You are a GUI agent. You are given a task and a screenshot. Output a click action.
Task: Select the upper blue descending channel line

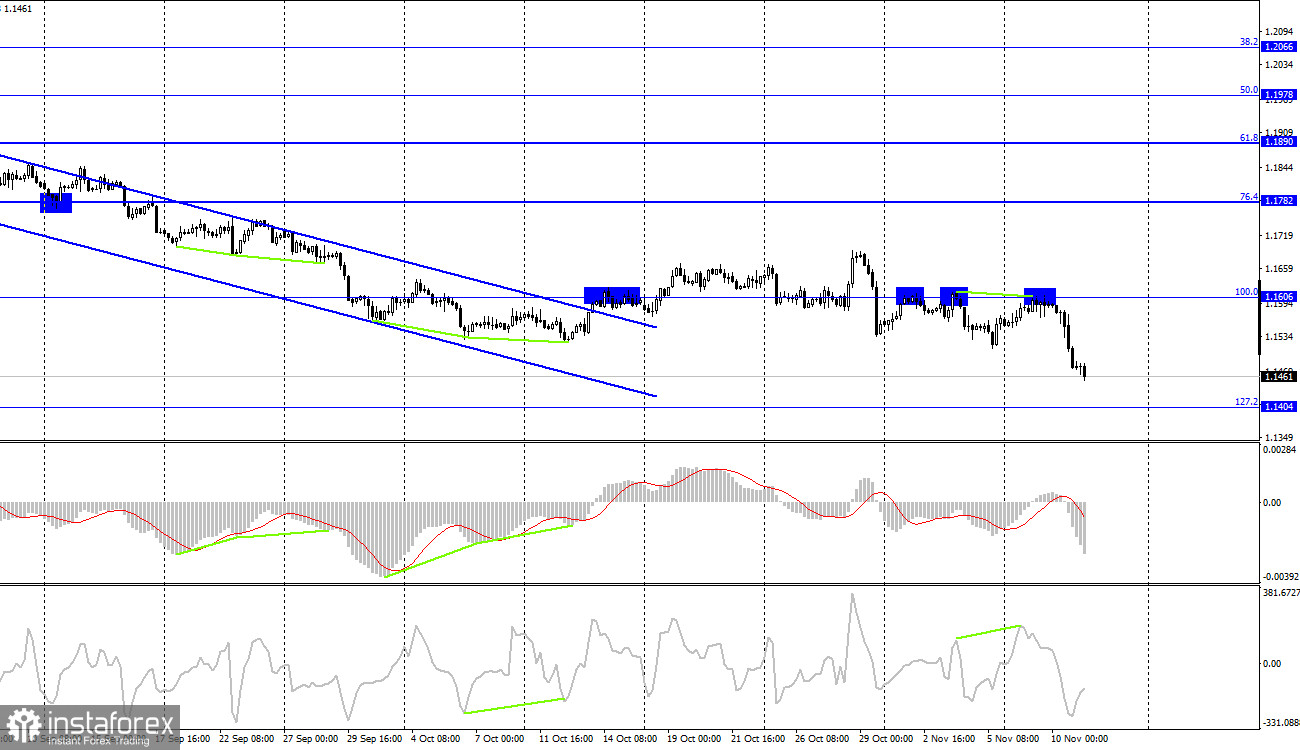tap(328, 240)
